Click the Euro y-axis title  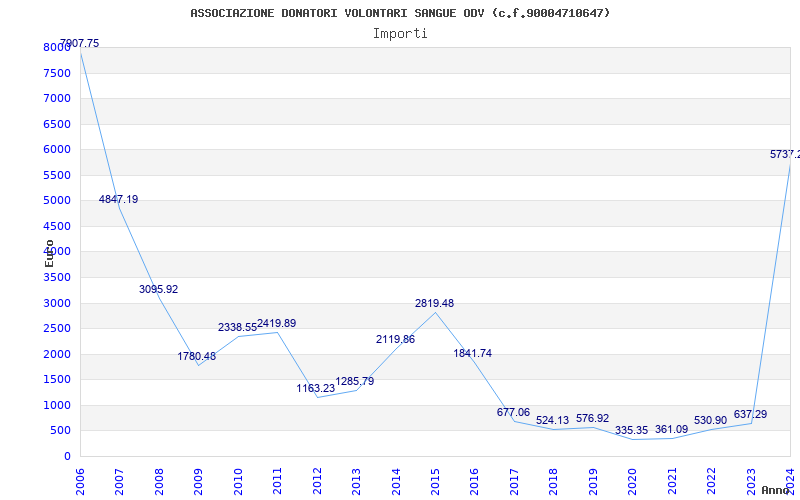[x=49, y=254]
